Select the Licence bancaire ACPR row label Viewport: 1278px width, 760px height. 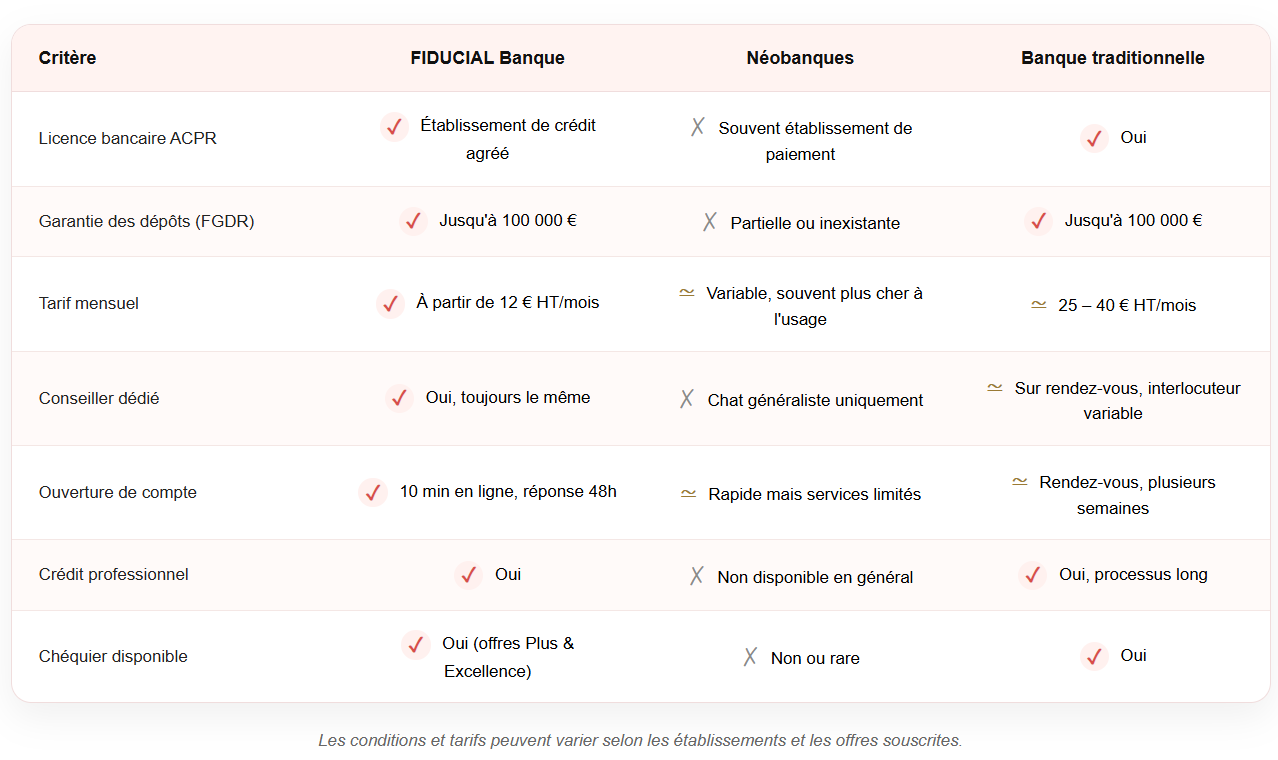pos(128,138)
